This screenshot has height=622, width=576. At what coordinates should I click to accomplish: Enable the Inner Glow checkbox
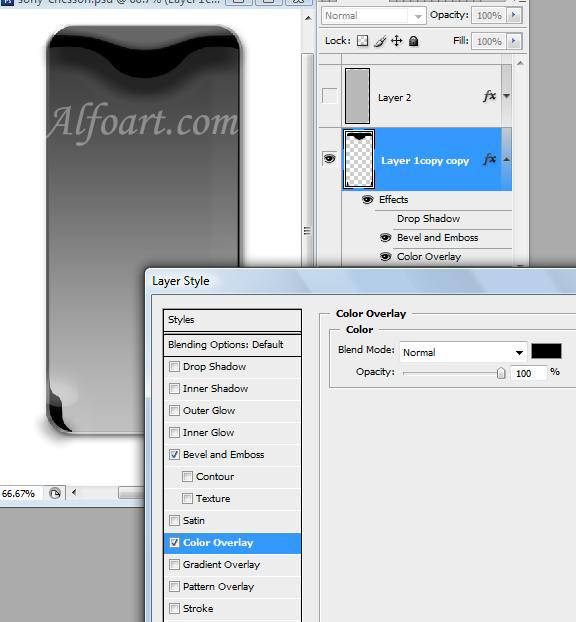[174, 432]
